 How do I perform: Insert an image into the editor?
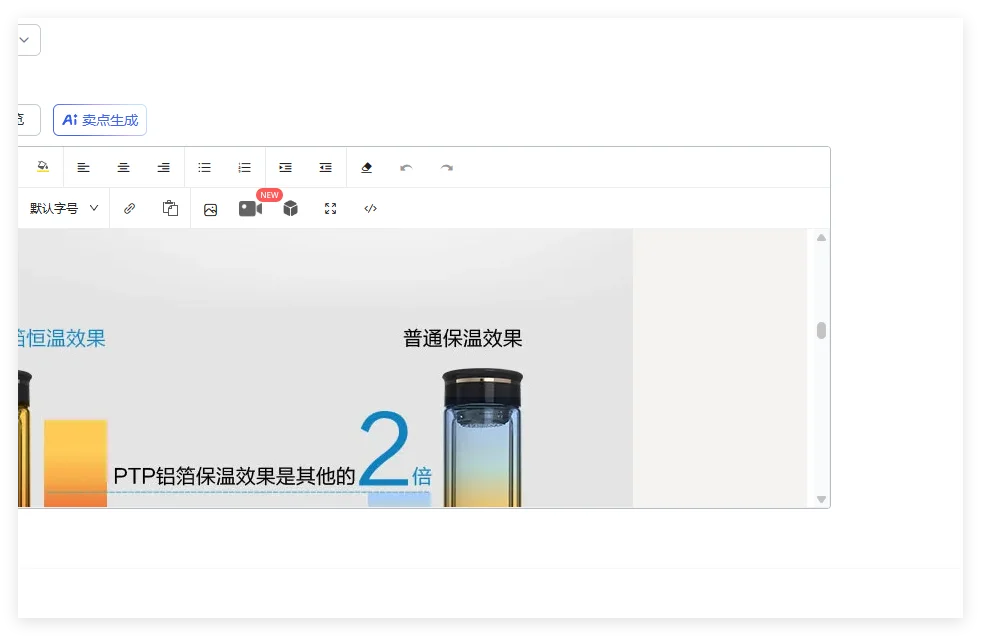(x=211, y=209)
